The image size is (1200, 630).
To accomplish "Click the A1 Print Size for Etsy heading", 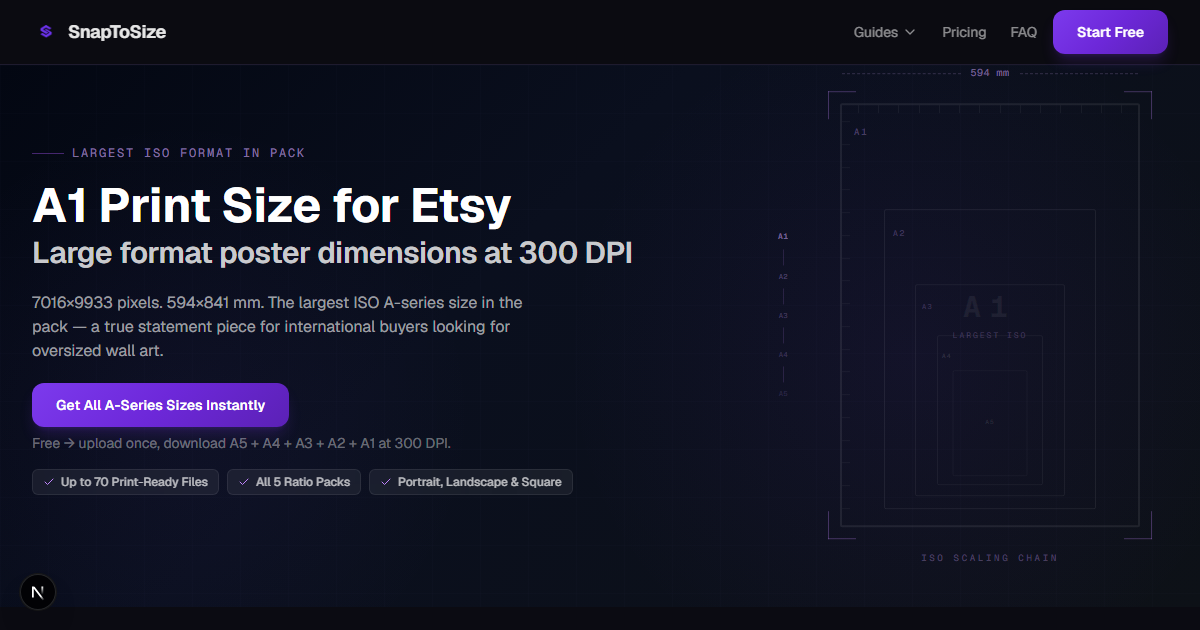I will (x=272, y=206).
